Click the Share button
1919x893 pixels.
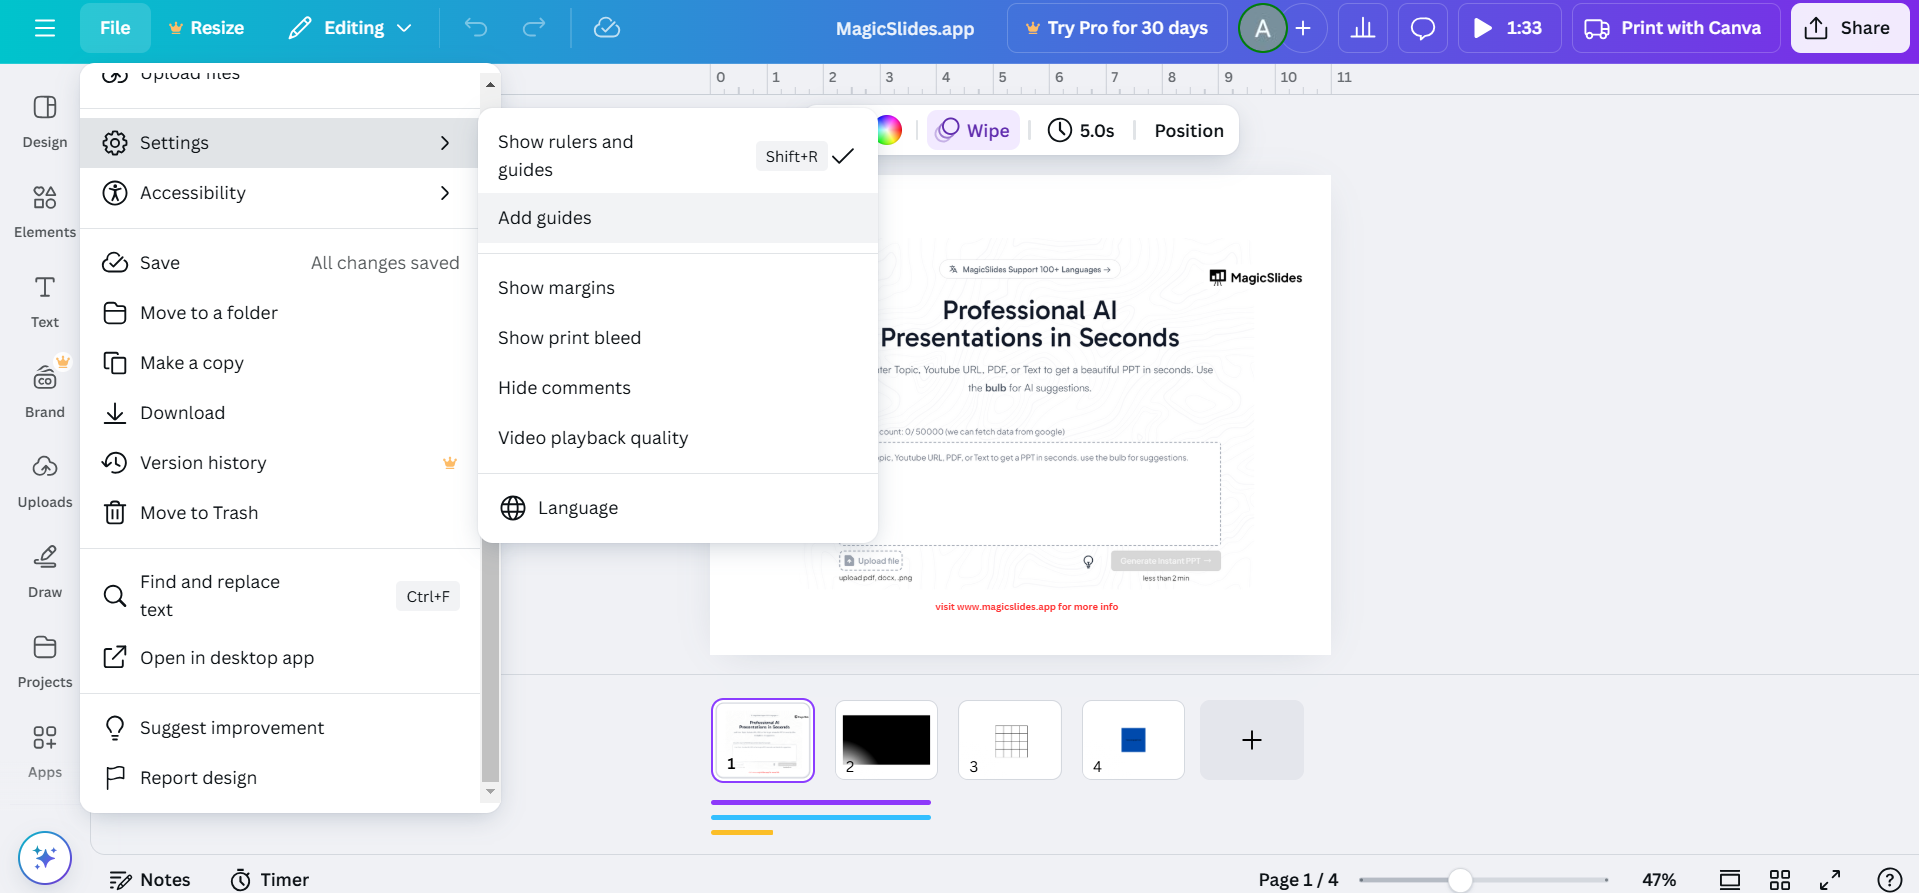coord(1849,28)
